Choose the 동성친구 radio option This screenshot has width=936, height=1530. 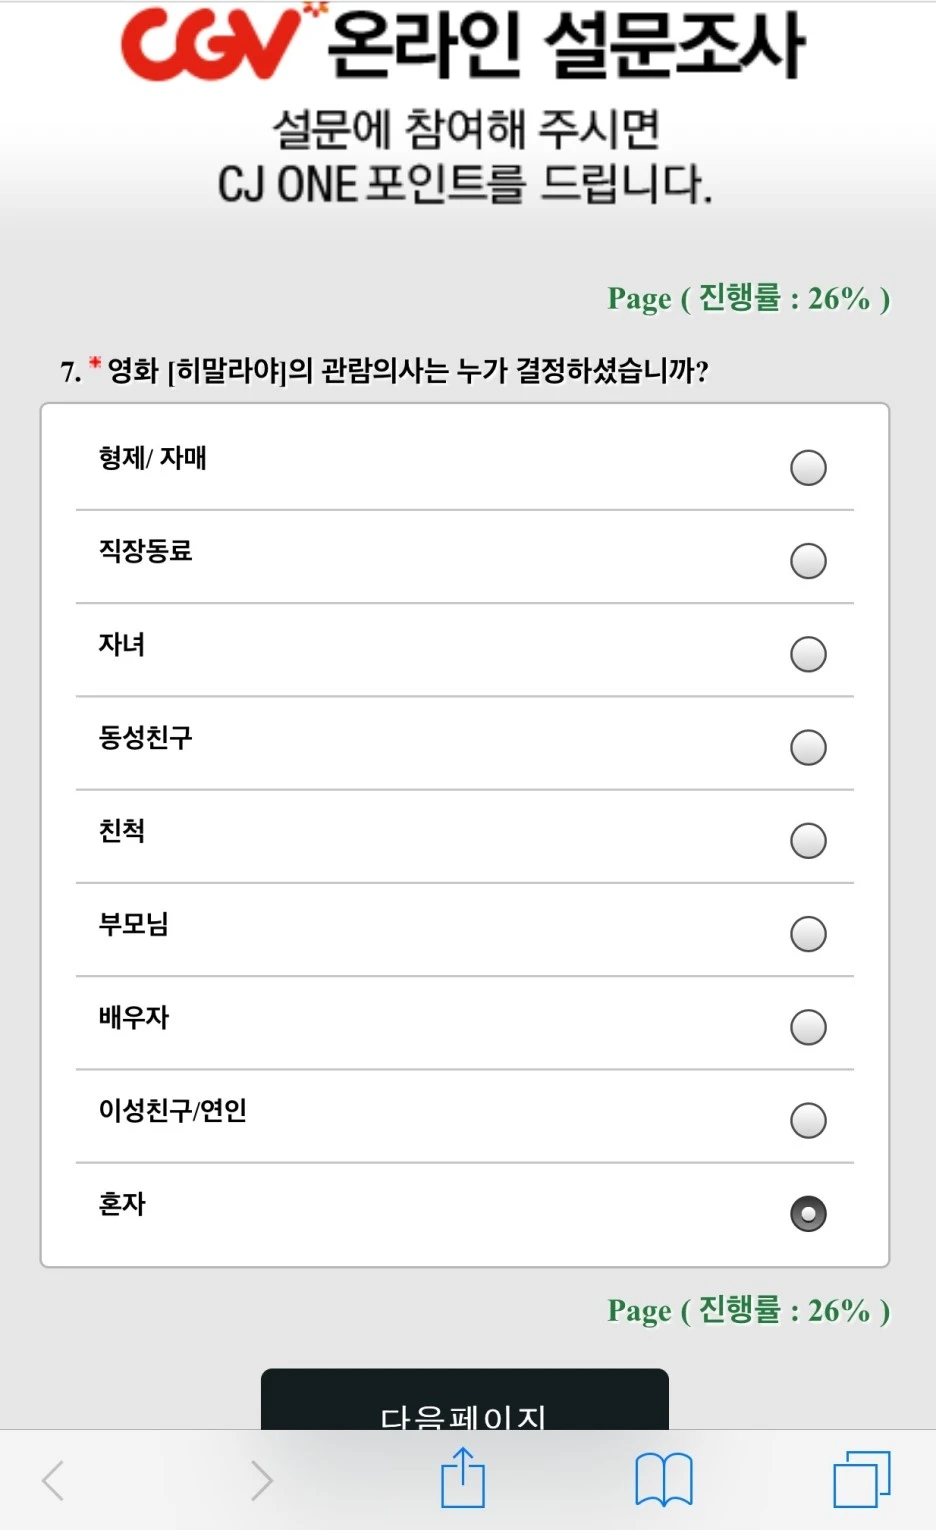click(808, 747)
